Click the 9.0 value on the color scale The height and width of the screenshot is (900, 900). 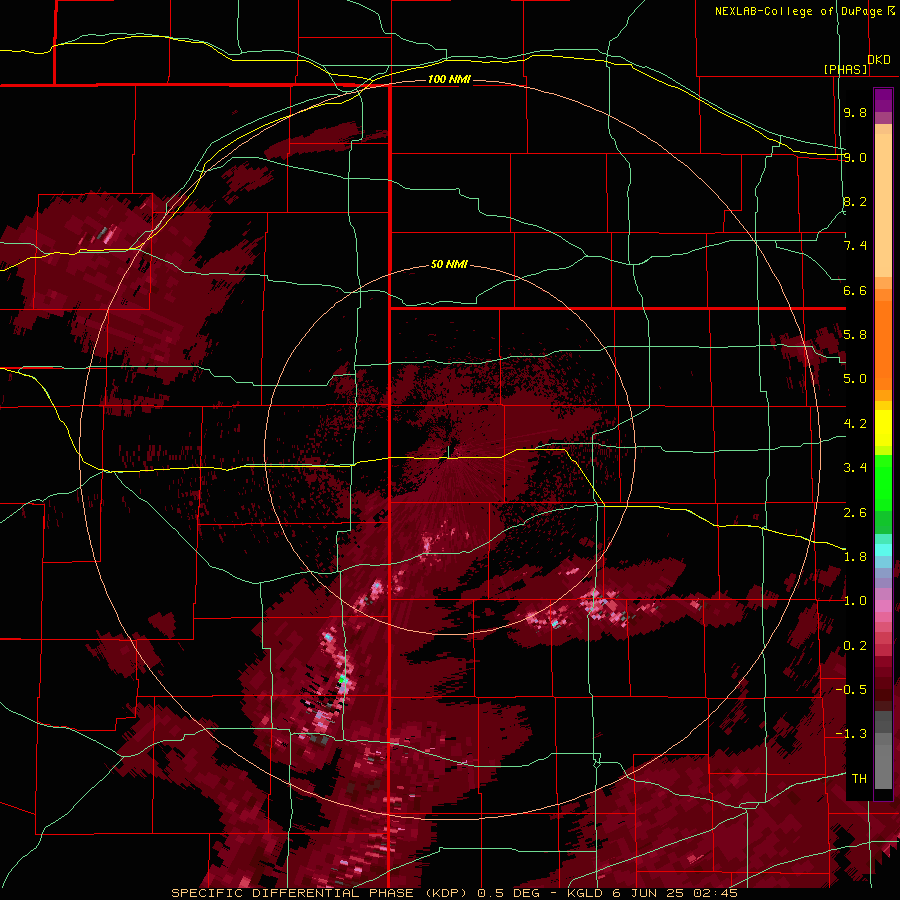tap(855, 157)
